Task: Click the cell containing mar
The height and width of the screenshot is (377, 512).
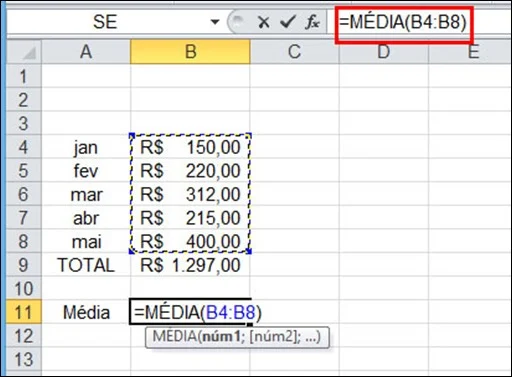Action: 86,194
